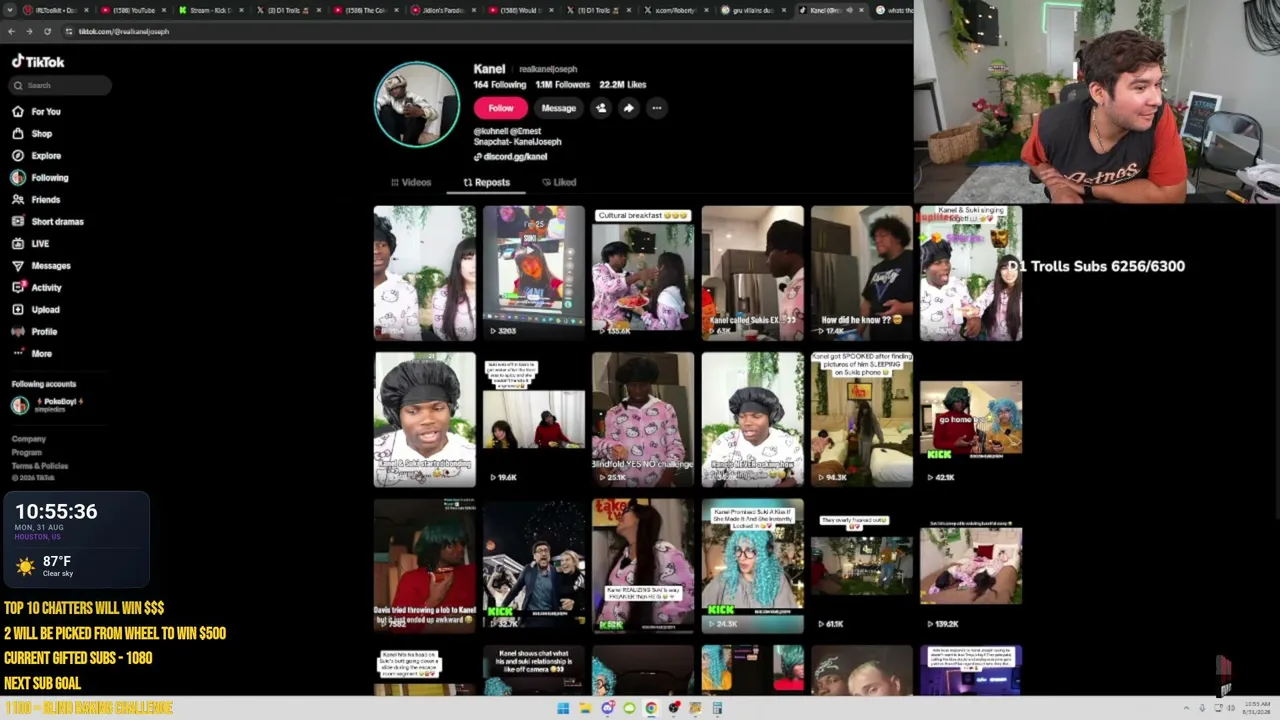1280x720 pixels.
Task: Open the 'Blindfold YES/NO challenge' video
Action: pyautogui.click(x=643, y=420)
